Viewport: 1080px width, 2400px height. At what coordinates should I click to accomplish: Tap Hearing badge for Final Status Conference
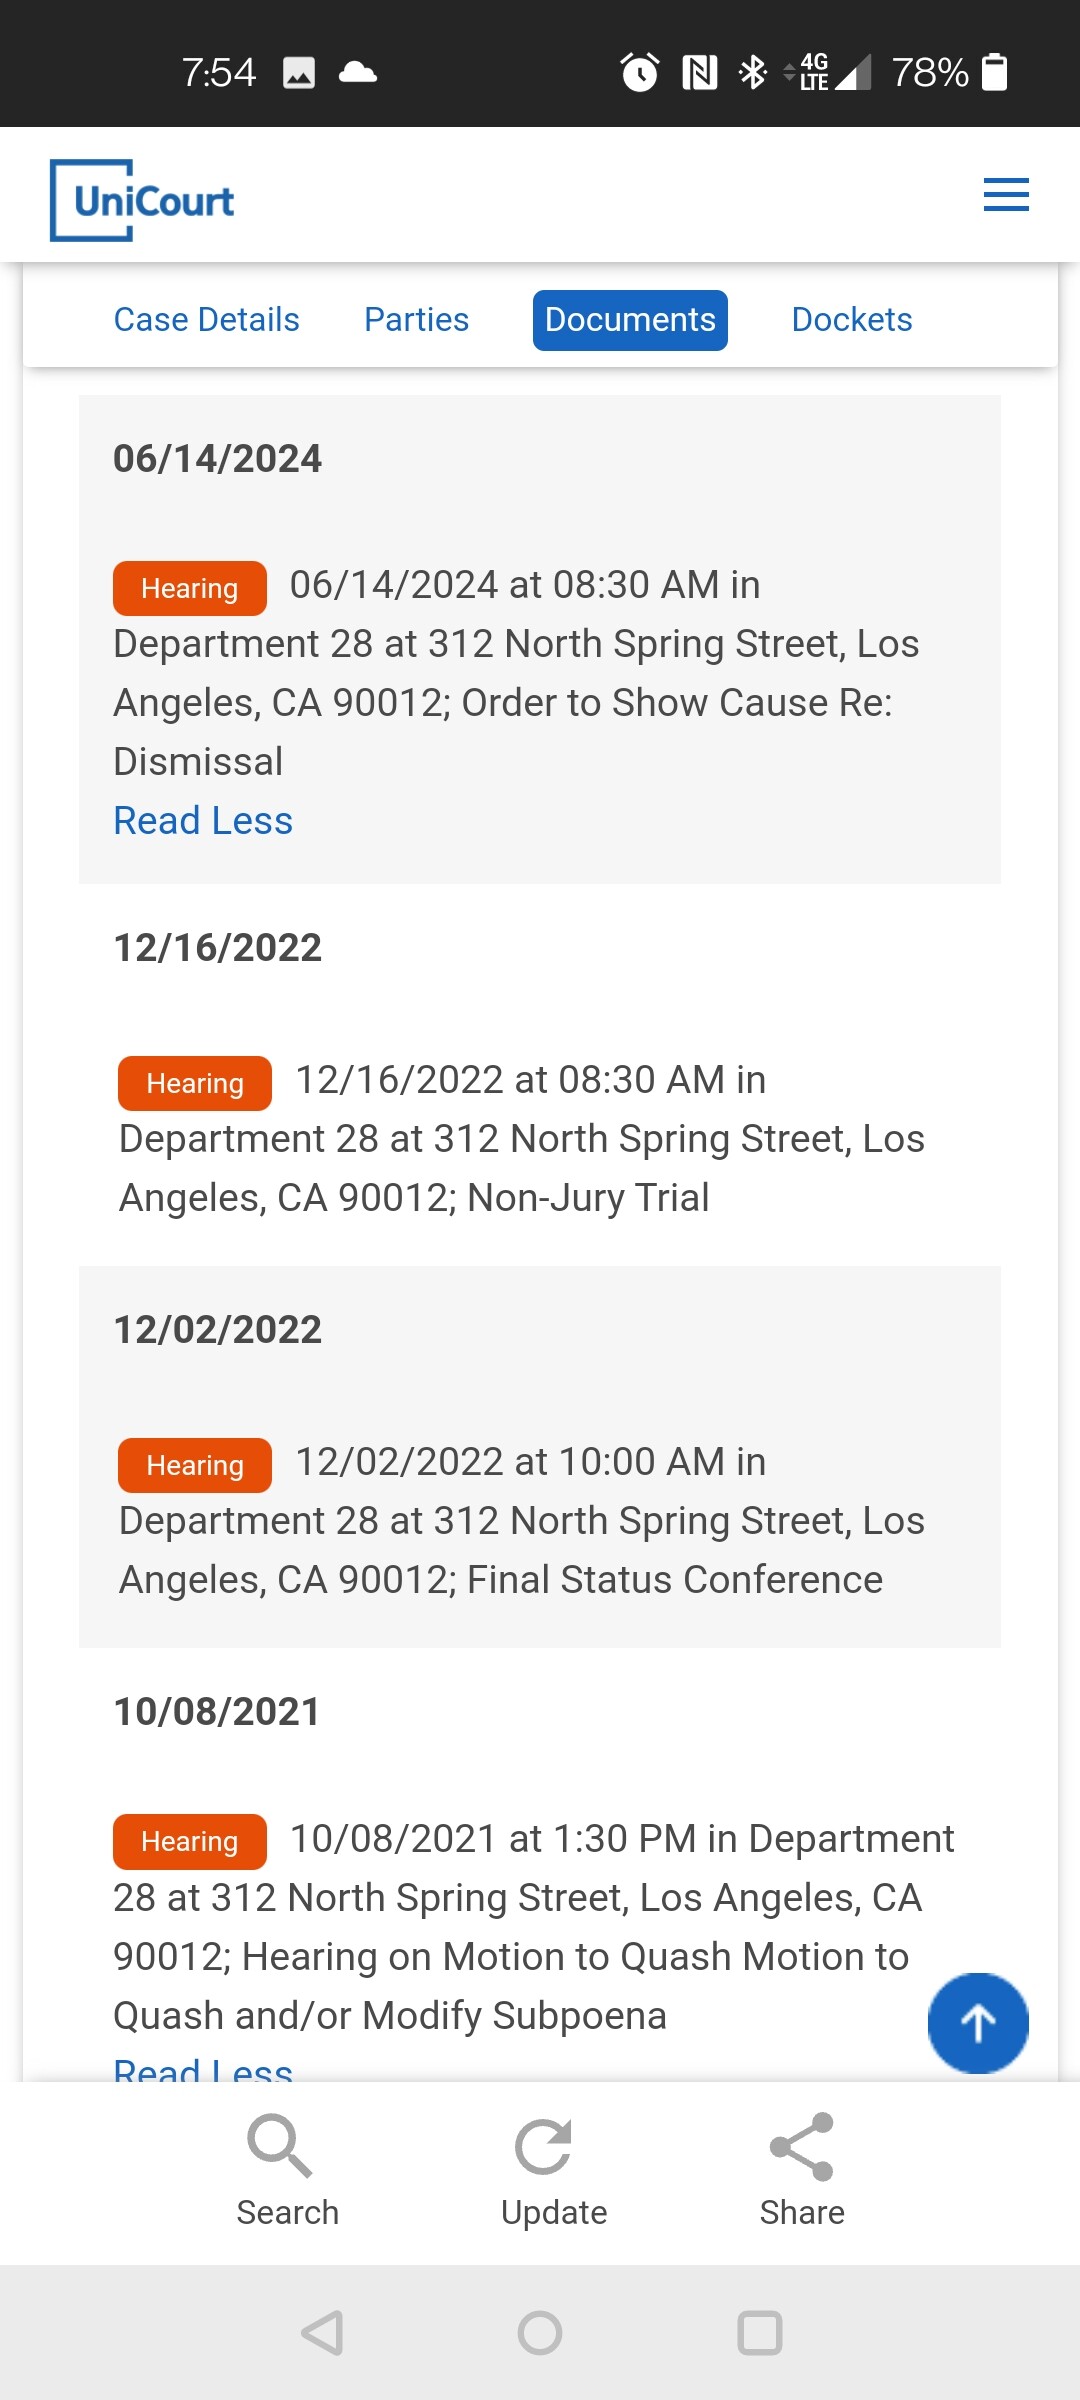click(x=194, y=1465)
